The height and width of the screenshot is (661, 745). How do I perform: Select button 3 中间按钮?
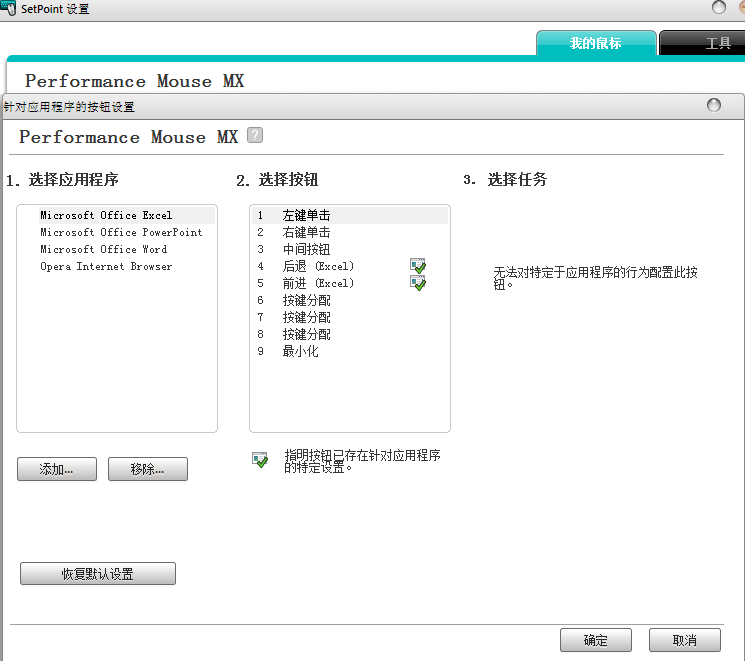tap(350, 249)
